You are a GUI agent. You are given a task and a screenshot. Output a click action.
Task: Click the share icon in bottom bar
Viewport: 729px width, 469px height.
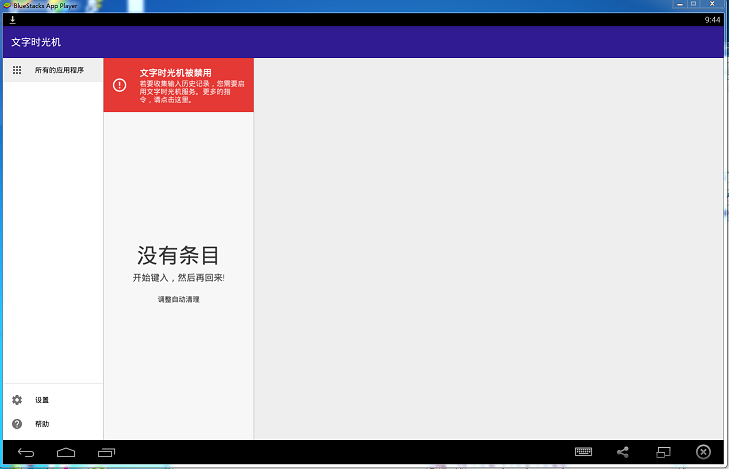tap(623, 452)
